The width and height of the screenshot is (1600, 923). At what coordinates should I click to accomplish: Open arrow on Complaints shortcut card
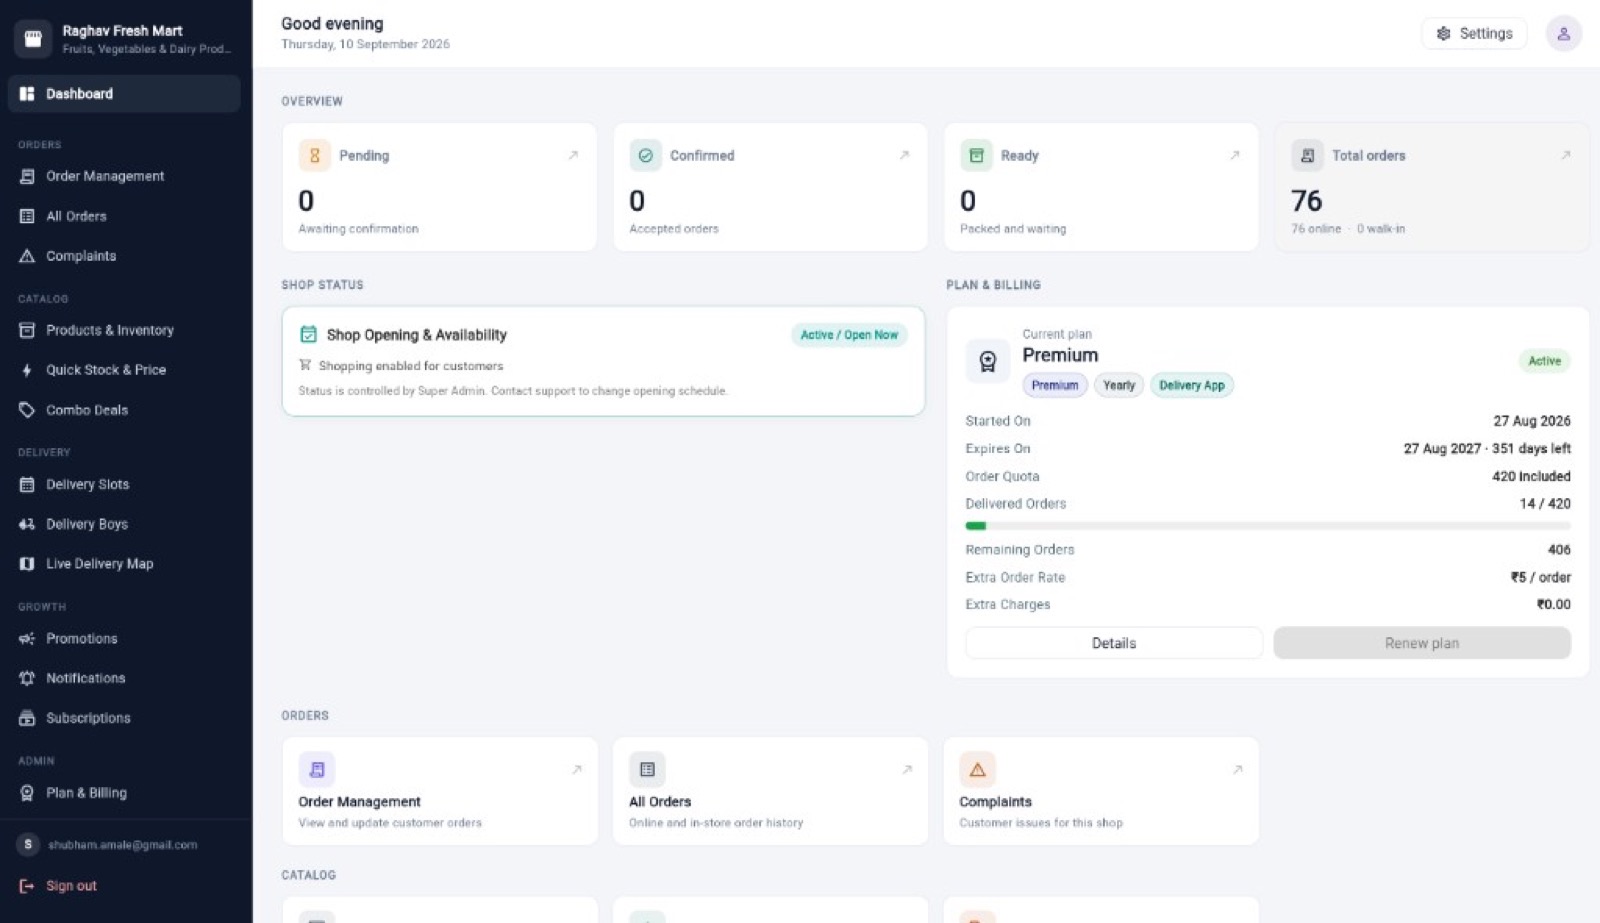tap(1238, 769)
